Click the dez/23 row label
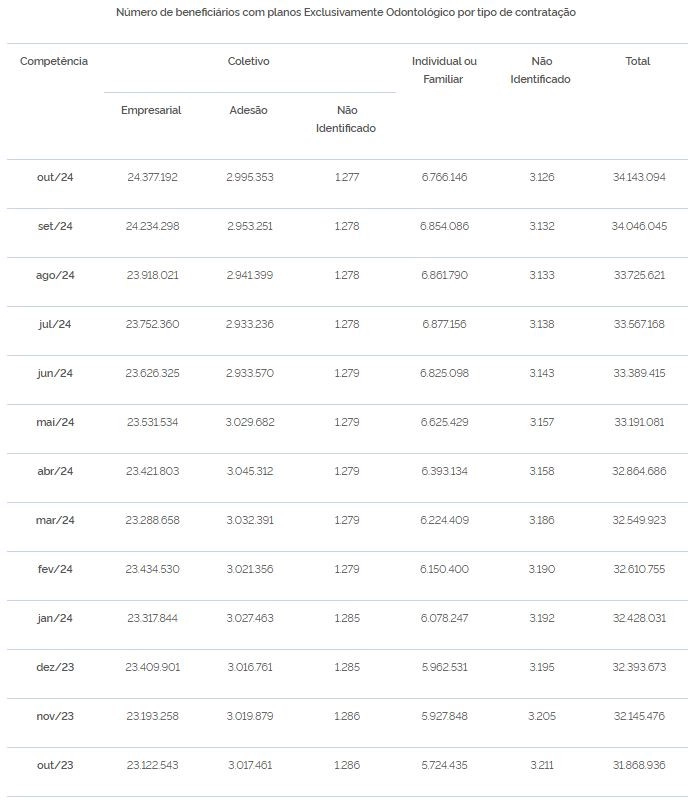This screenshot has width=699, height=802. (x=55, y=667)
